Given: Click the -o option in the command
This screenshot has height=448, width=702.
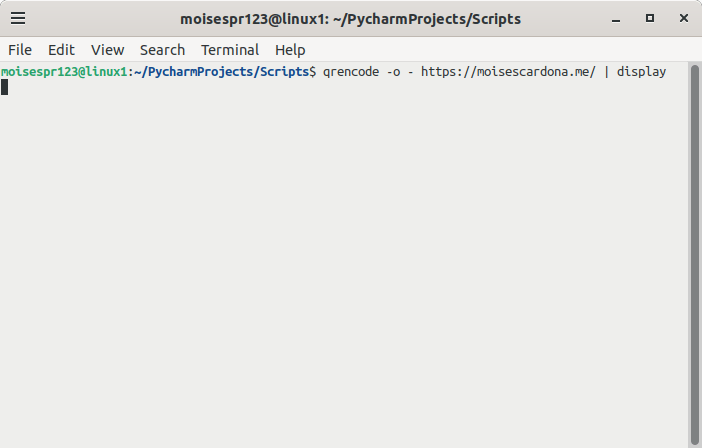Looking at the screenshot, I should pos(394,72).
